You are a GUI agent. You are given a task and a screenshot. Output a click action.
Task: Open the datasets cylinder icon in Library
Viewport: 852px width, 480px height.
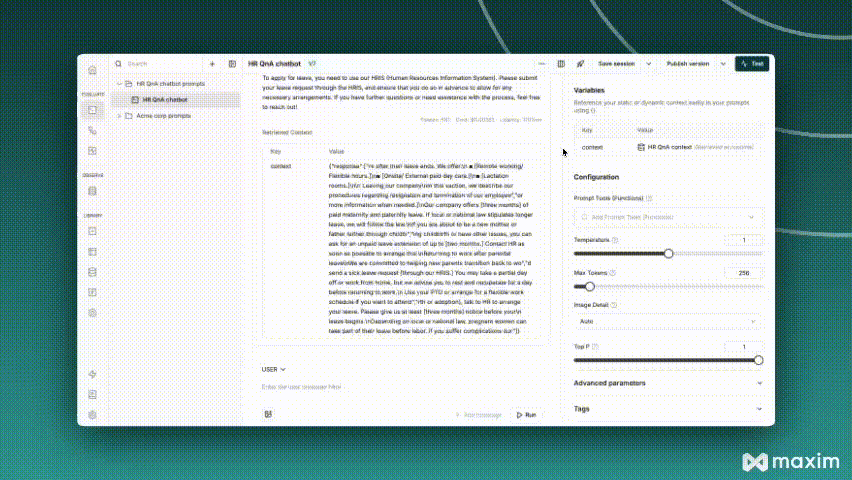(92, 272)
